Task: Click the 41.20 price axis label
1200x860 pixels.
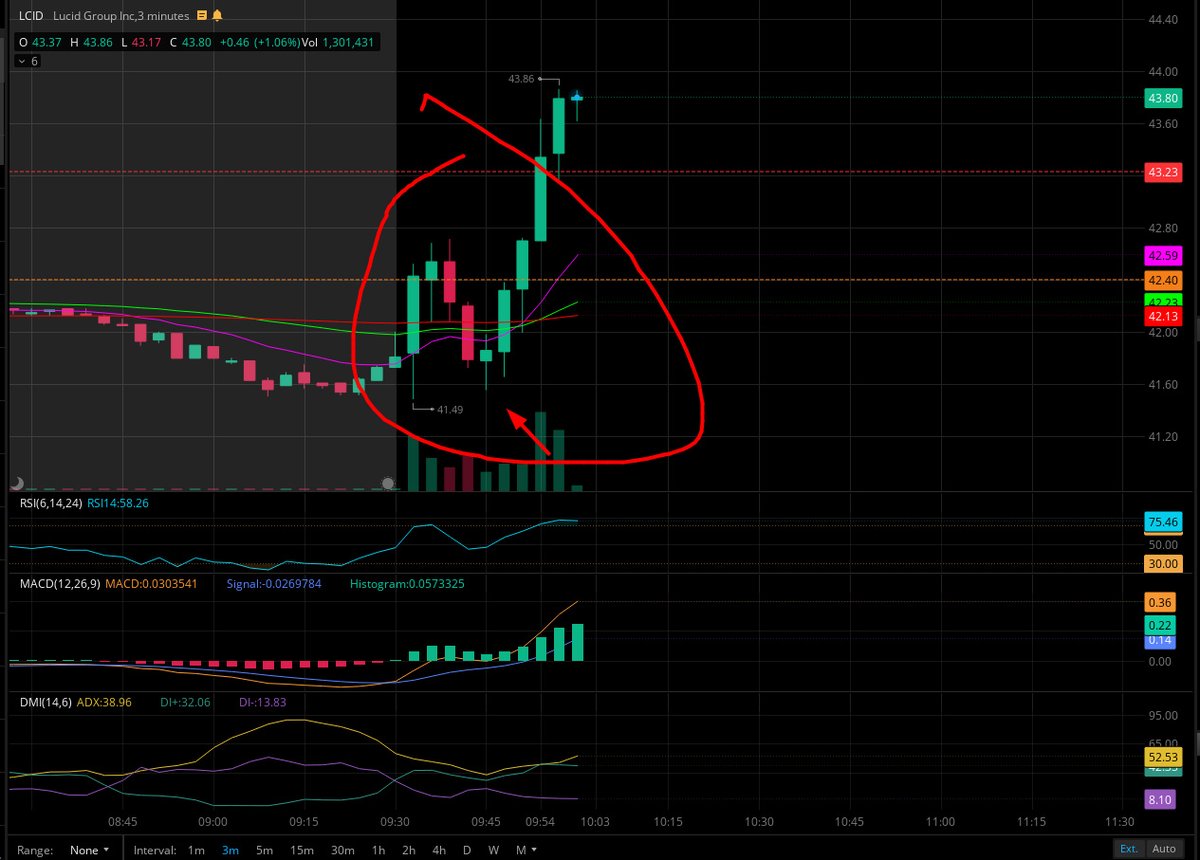Action: point(1162,437)
